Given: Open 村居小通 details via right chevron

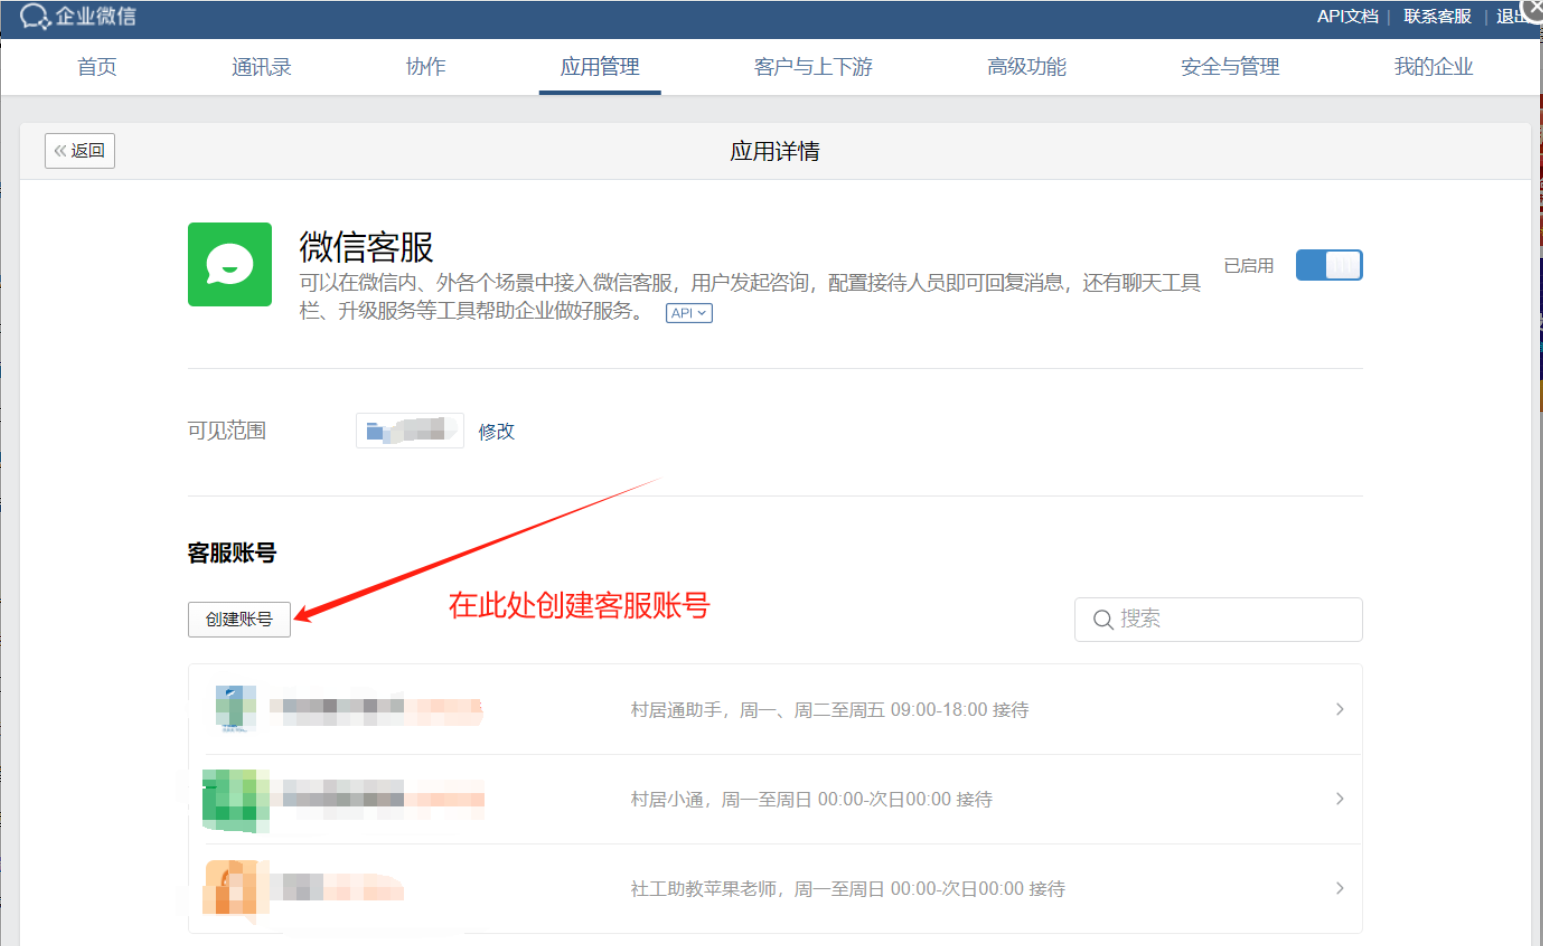Looking at the screenshot, I should pos(1339,799).
